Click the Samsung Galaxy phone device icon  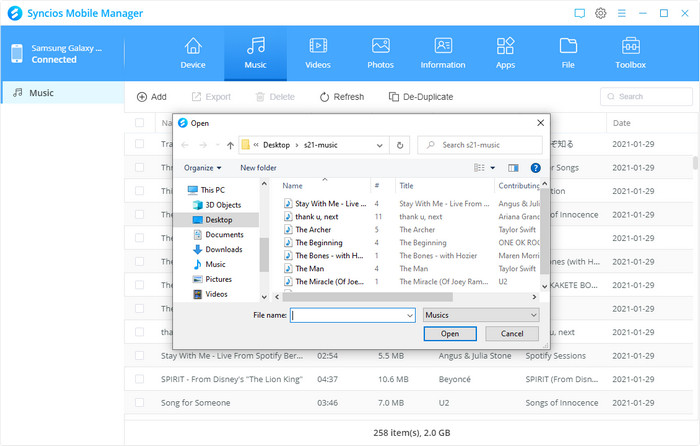(x=17, y=54)
